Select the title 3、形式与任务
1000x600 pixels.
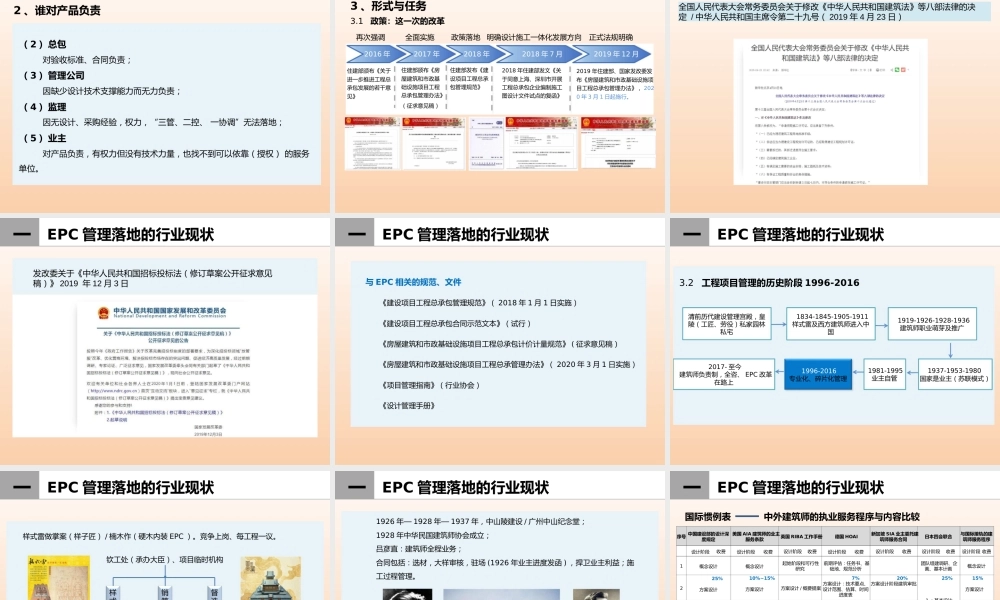pyautogui.click(x=388, y=6)
